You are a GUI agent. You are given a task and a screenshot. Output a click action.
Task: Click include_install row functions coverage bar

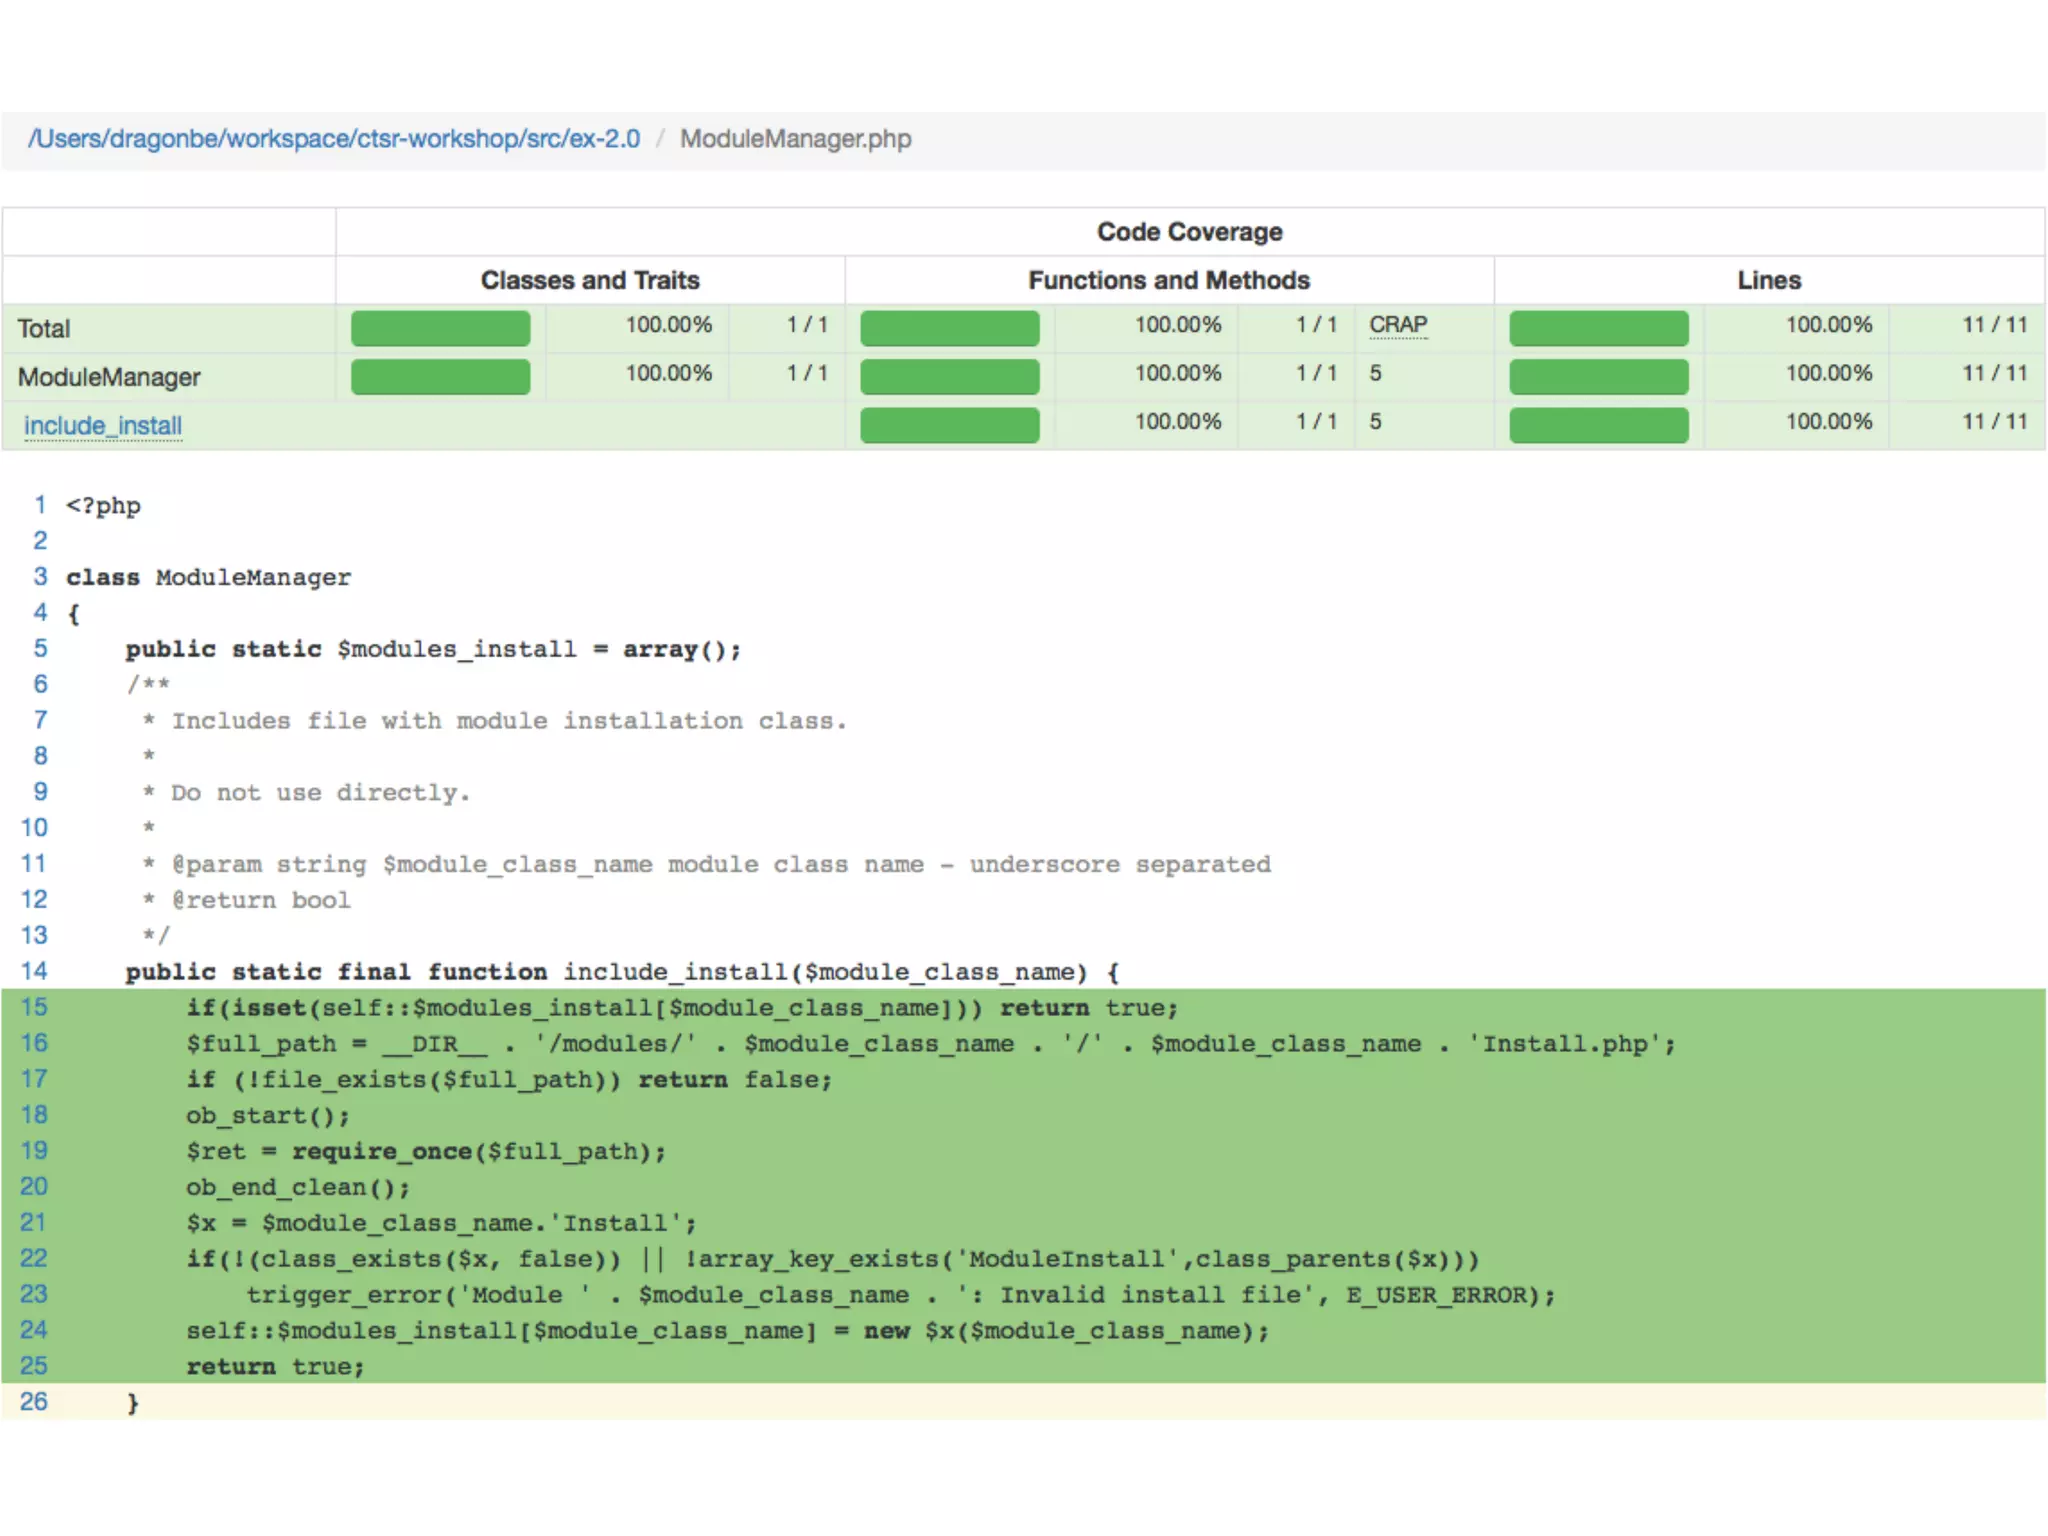[x=949, y=424]
